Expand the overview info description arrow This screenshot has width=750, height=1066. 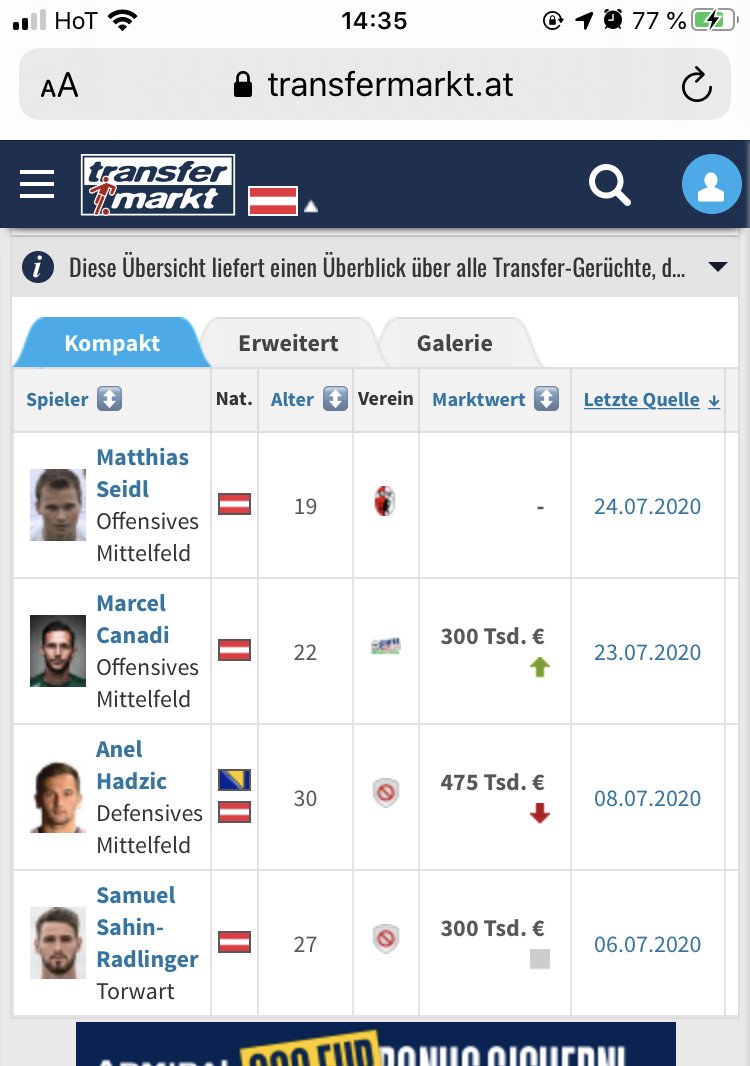[x=718, y=266]
